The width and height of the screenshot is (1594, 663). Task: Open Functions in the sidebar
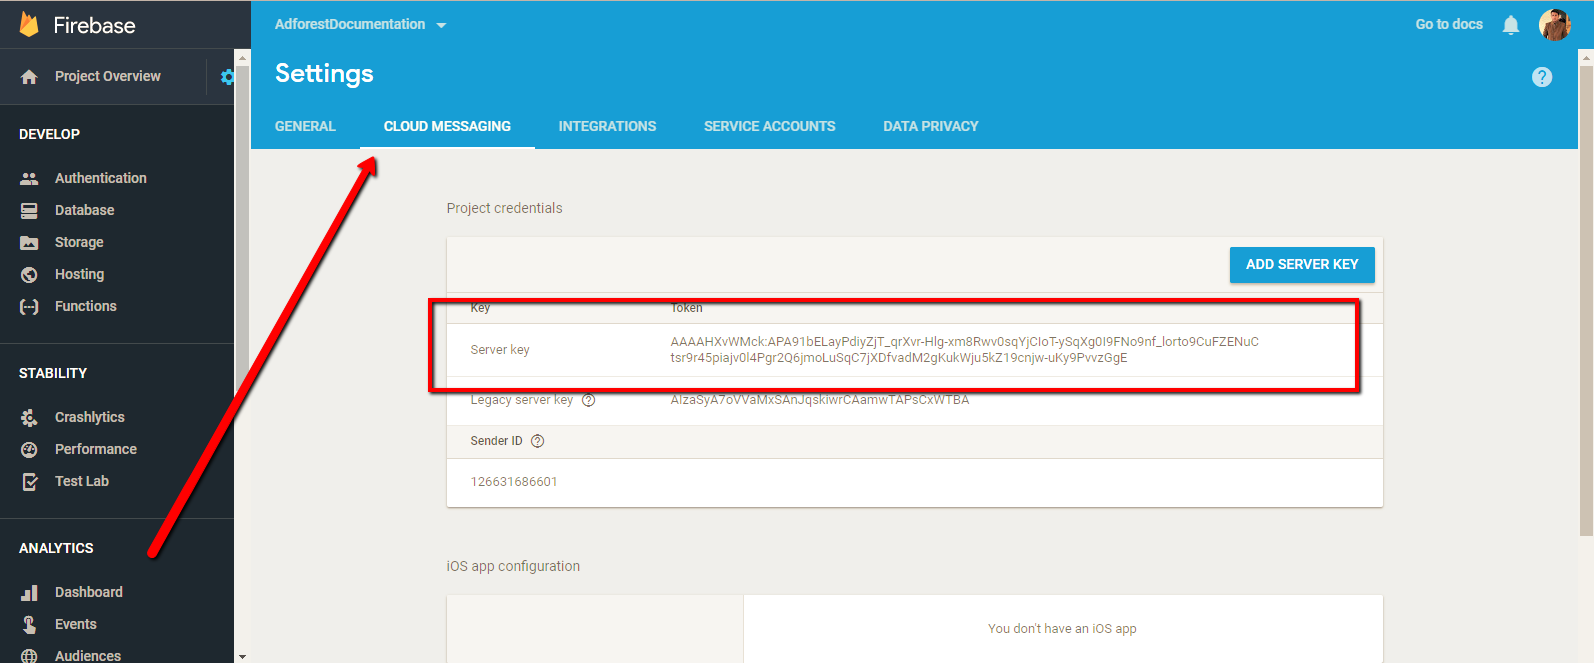tap(86, 306)
